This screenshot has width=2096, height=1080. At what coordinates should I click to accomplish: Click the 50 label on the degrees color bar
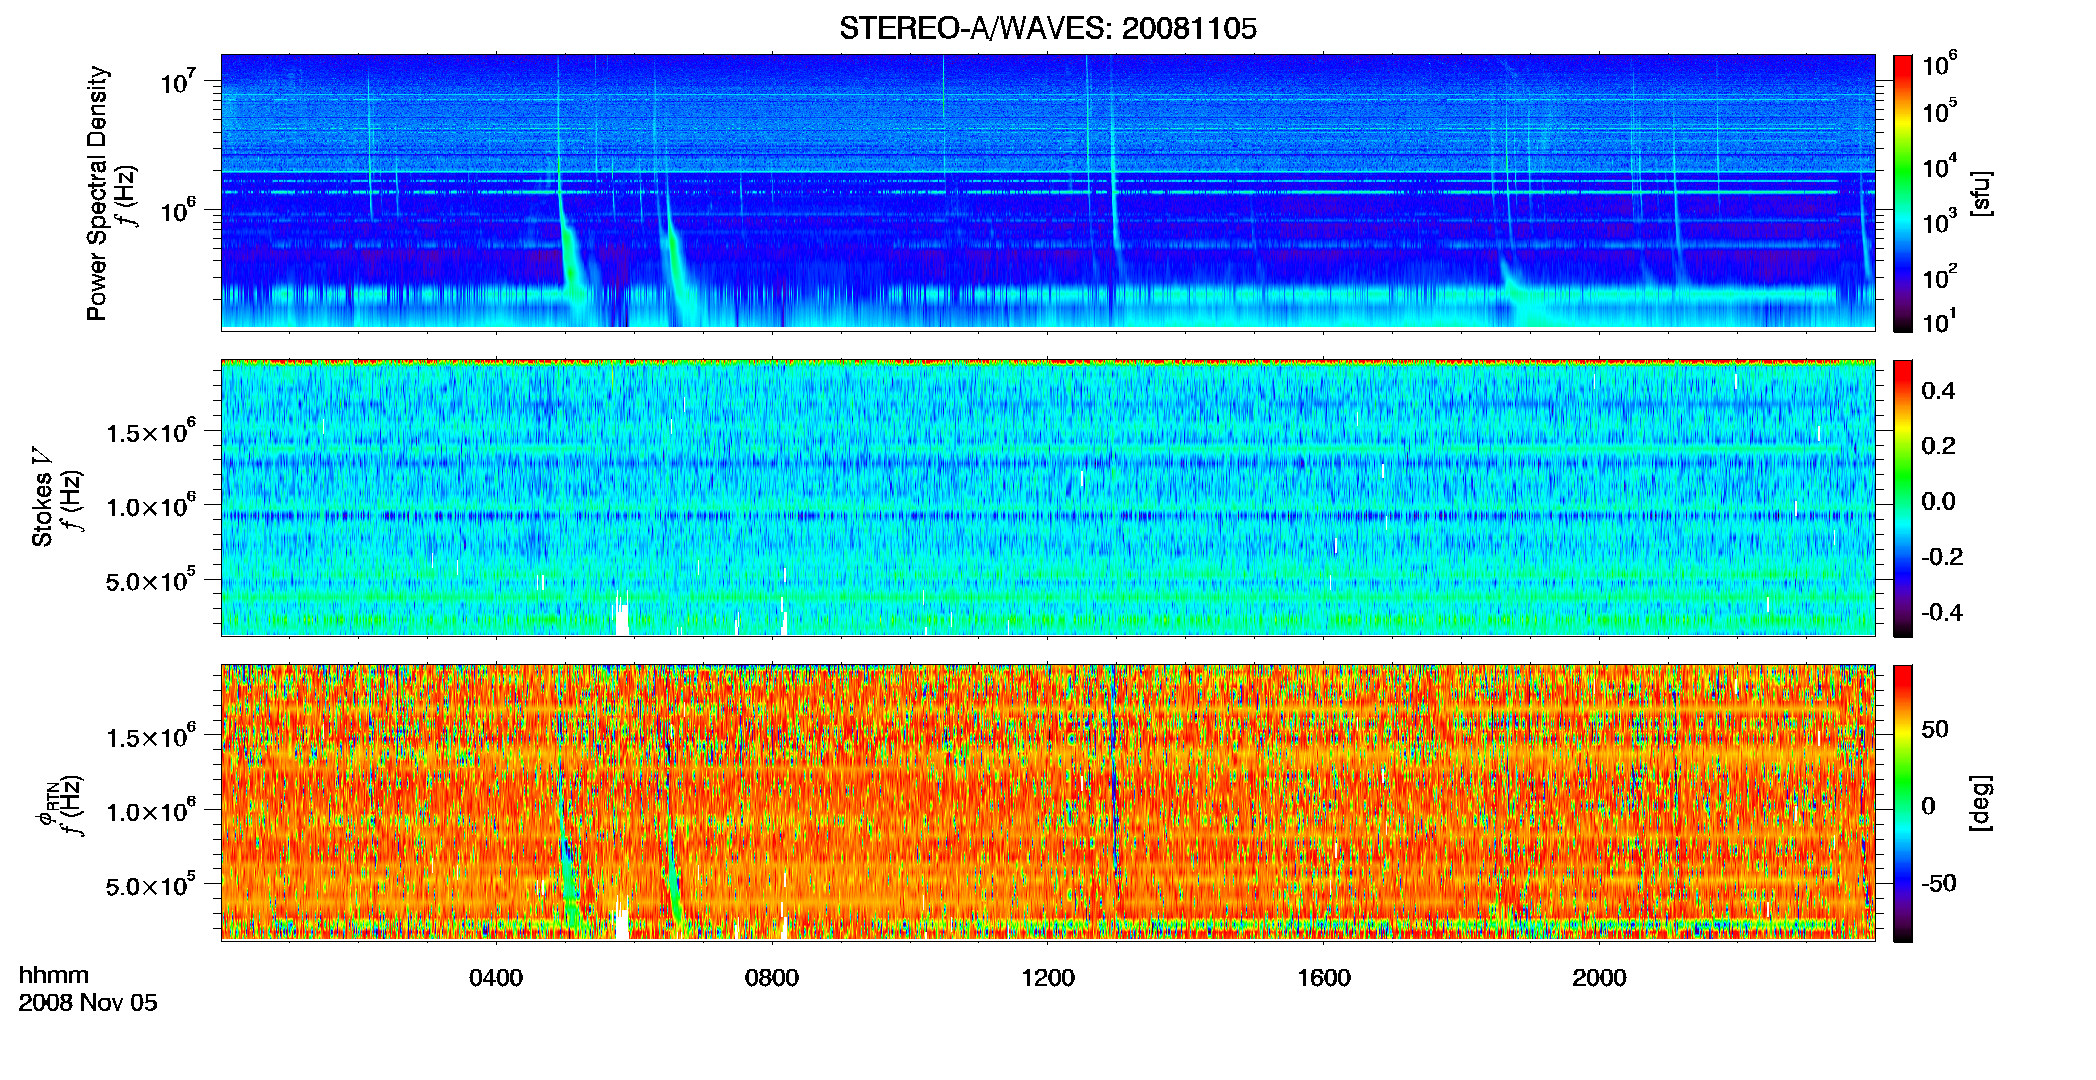[1935, 729]
